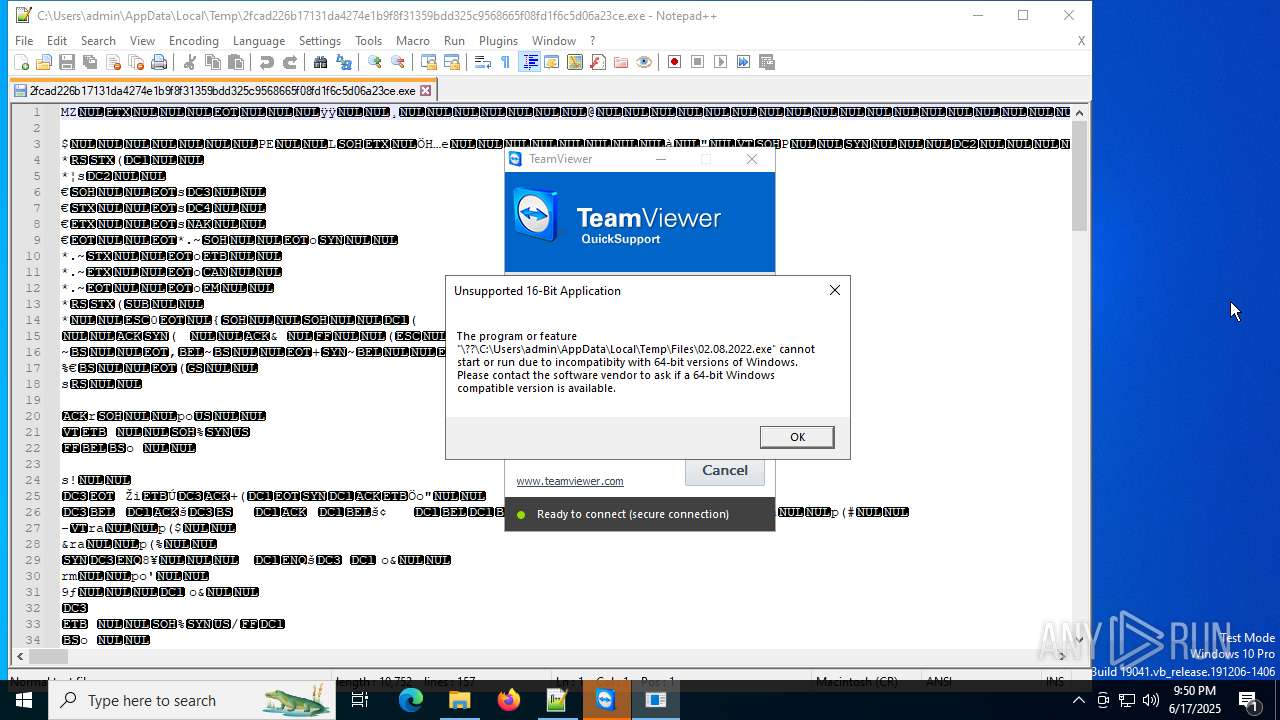Click the Close All toolbar icon
This screenshot has width=1280, height=720.
click(136, 62)
